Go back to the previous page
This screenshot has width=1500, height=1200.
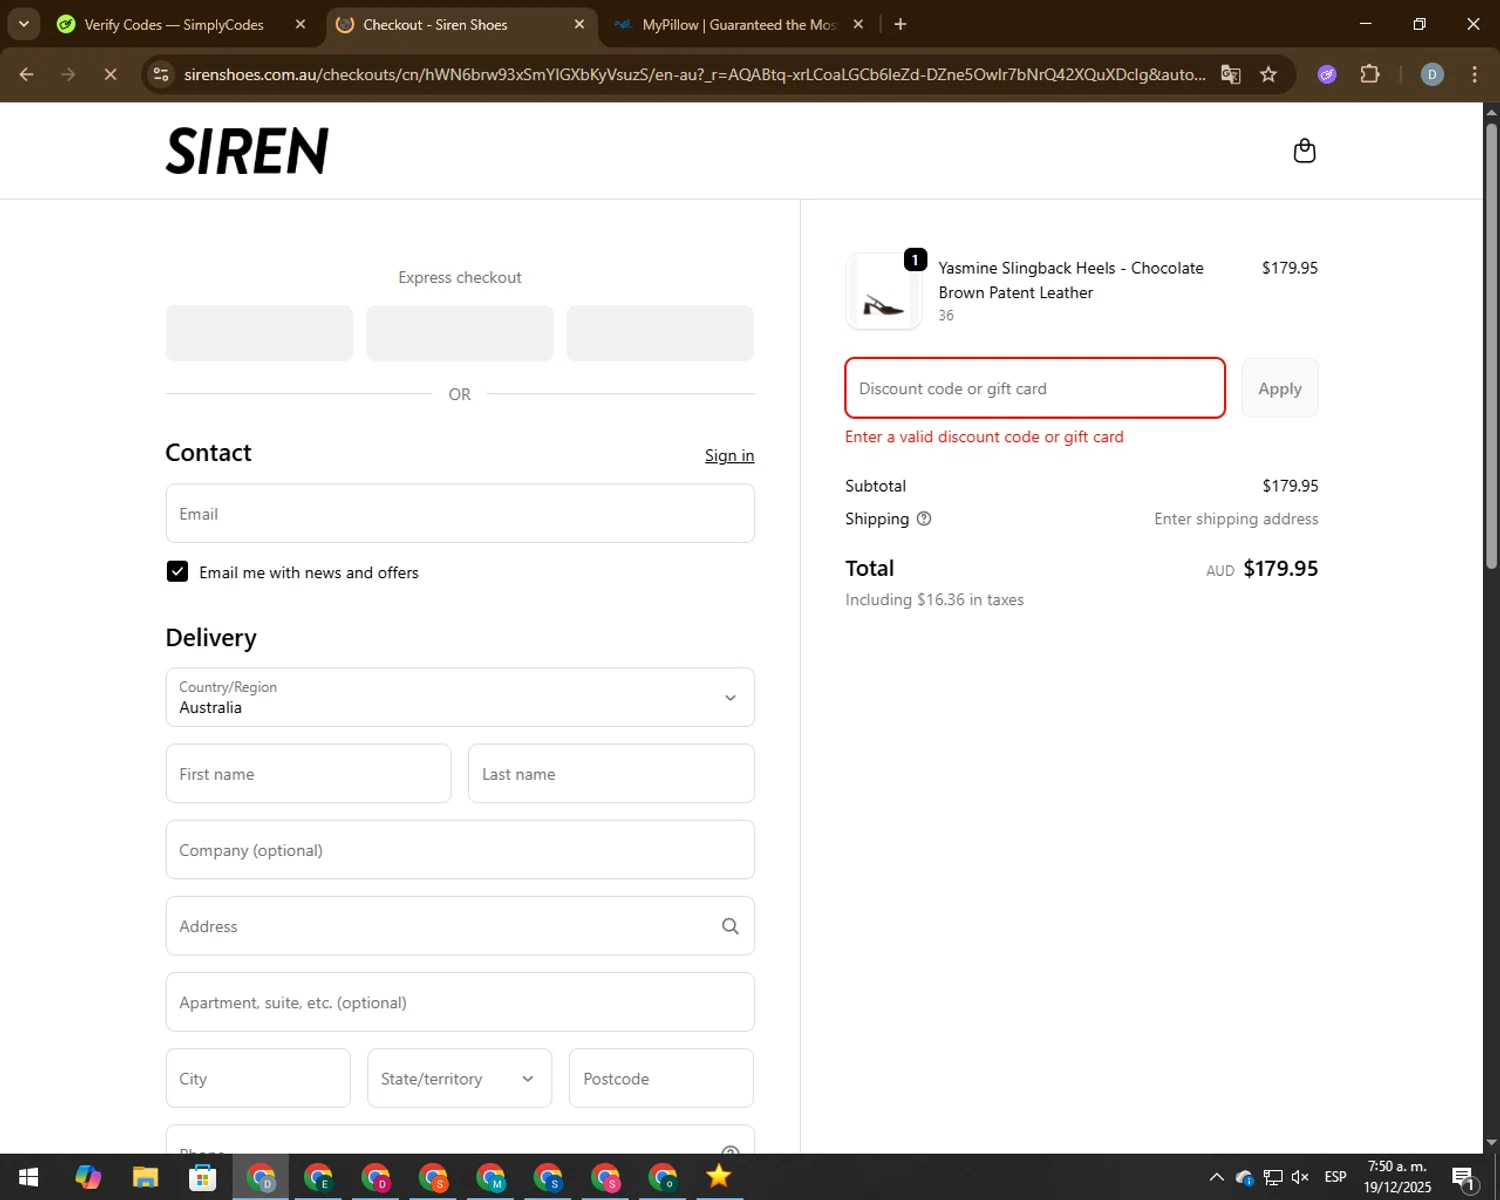pos(27,74)
